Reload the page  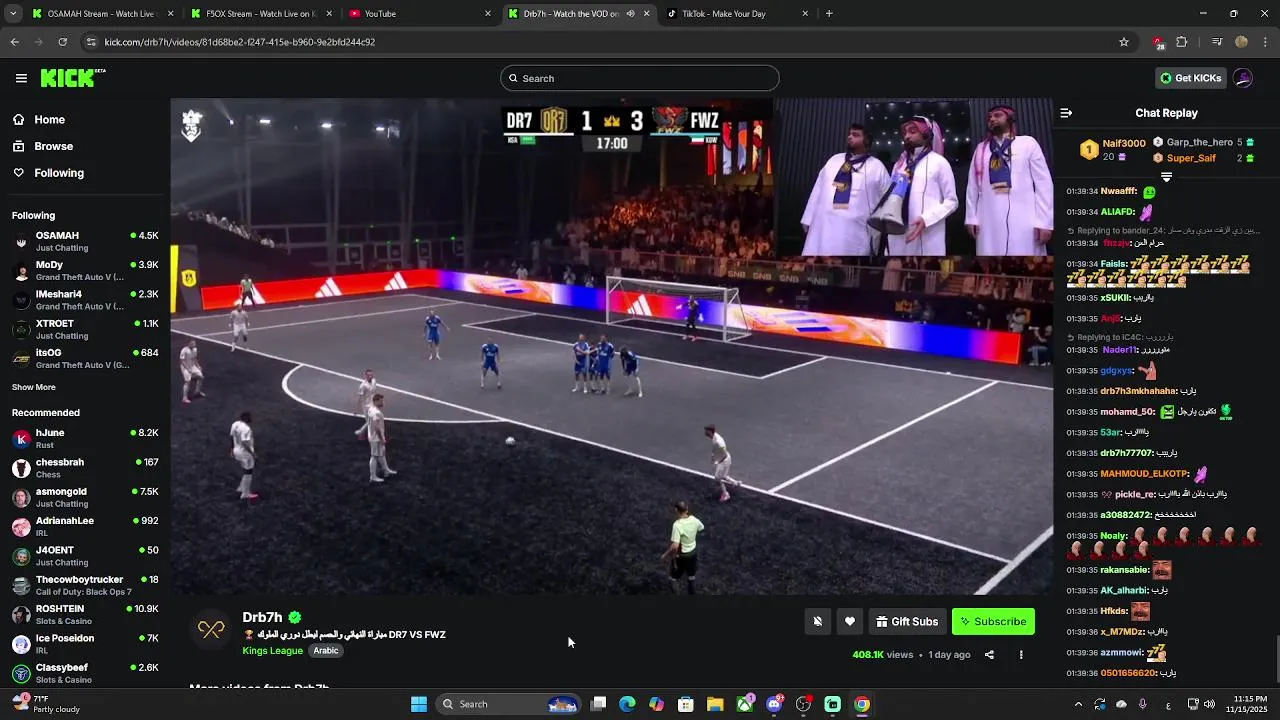62,42
